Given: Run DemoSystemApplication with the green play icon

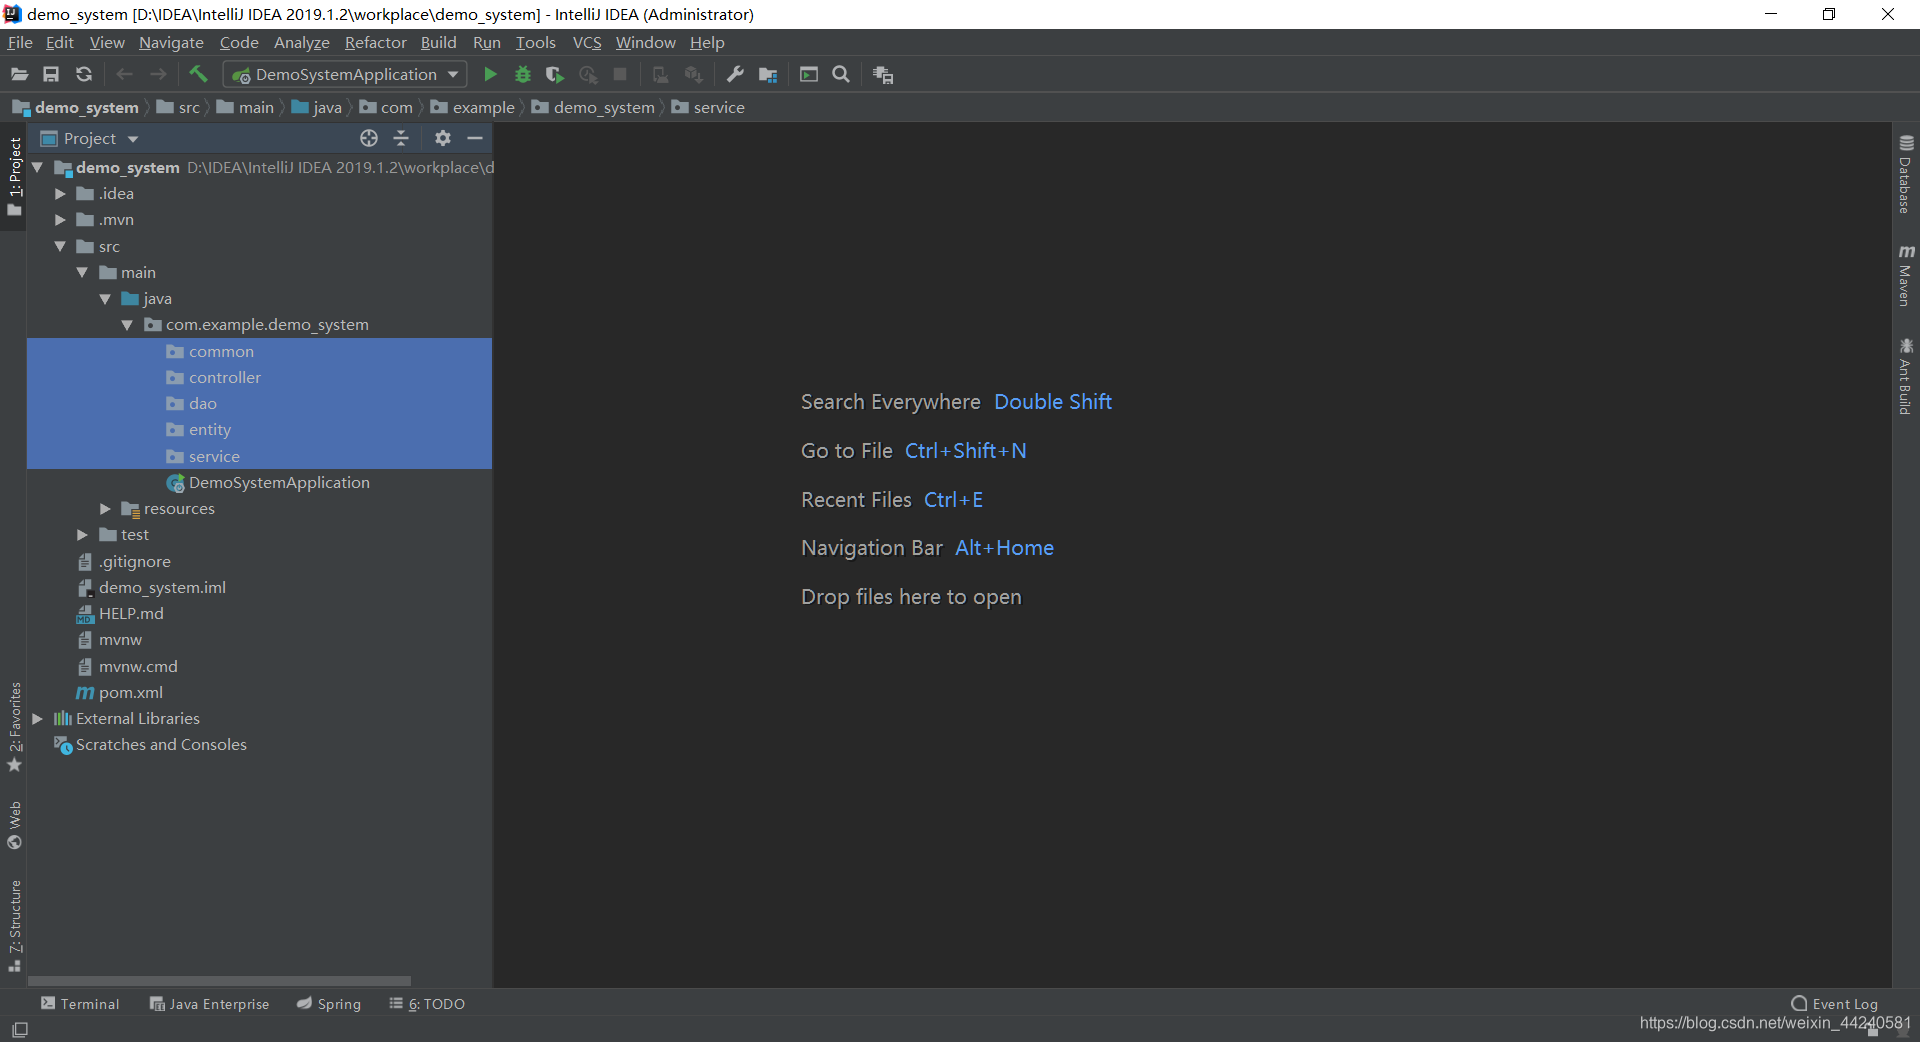Looking at the screenshot, I should [x=490, y=74].
